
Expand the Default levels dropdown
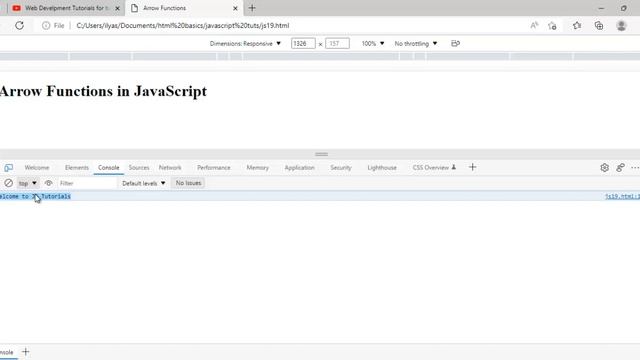(144, 183)
